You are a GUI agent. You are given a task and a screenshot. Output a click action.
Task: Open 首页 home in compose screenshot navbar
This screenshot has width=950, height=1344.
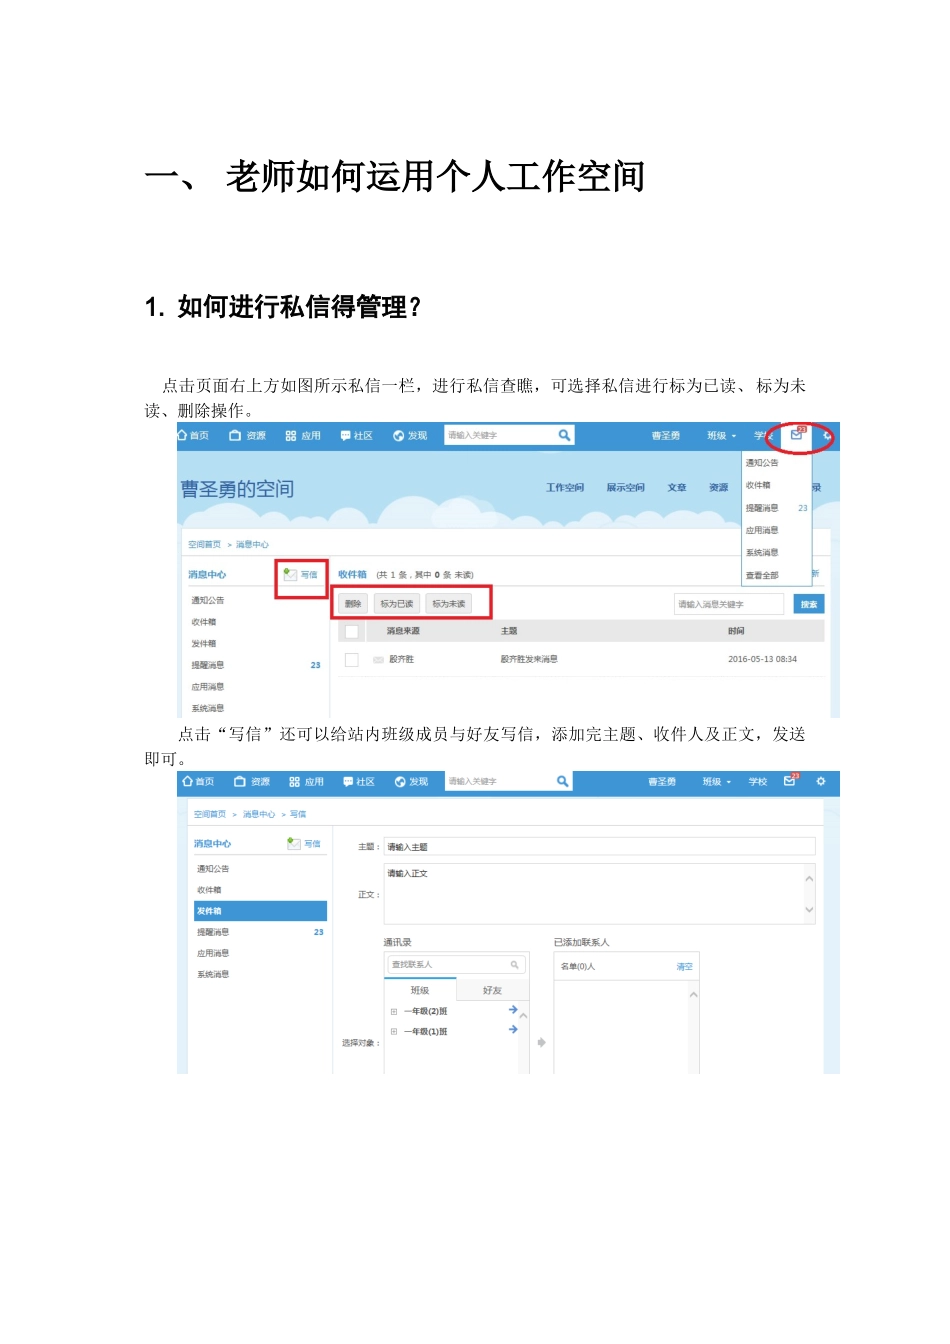pos(198,782)
